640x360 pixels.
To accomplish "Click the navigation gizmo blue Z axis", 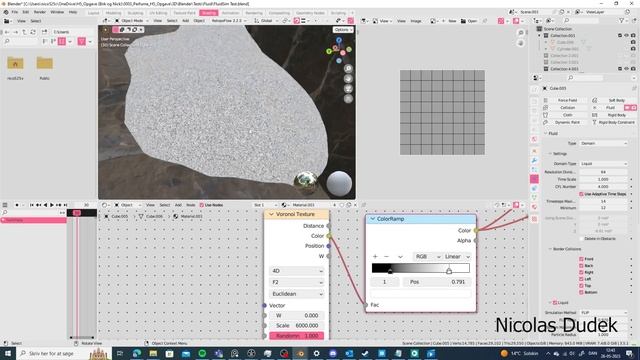I will [339, 40].
